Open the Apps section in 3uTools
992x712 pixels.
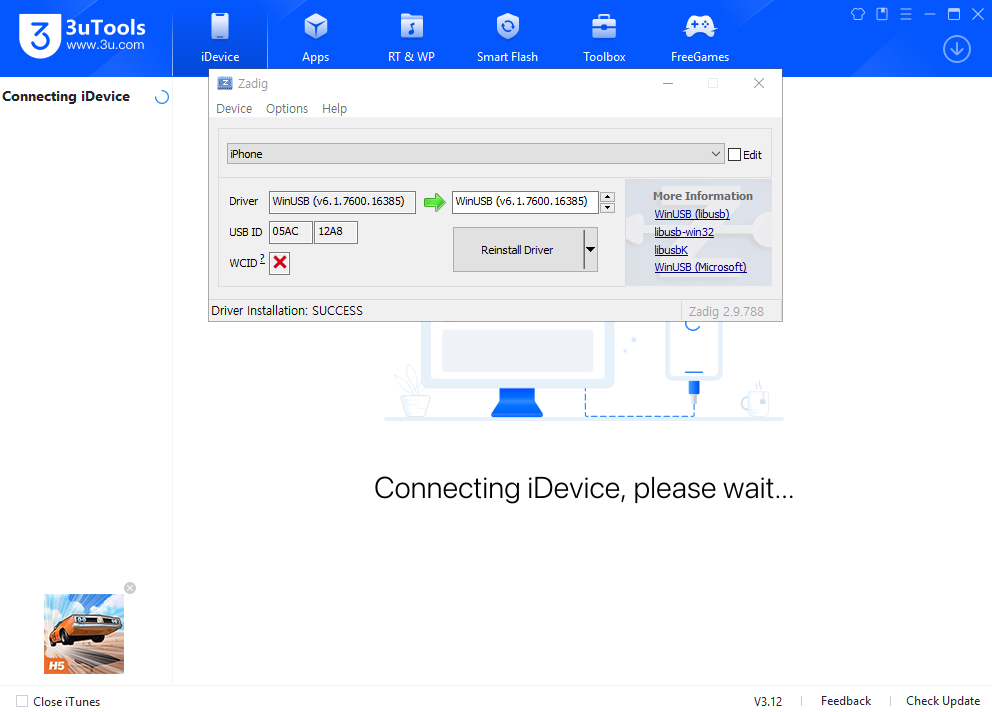[316, 39]
